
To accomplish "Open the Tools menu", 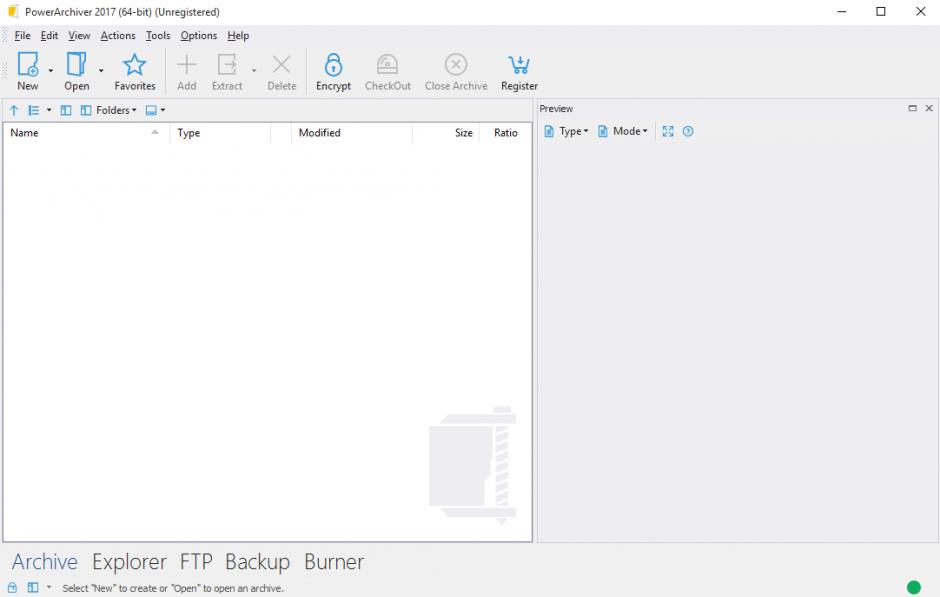I will pyautogui.click(x=158, y=35).
